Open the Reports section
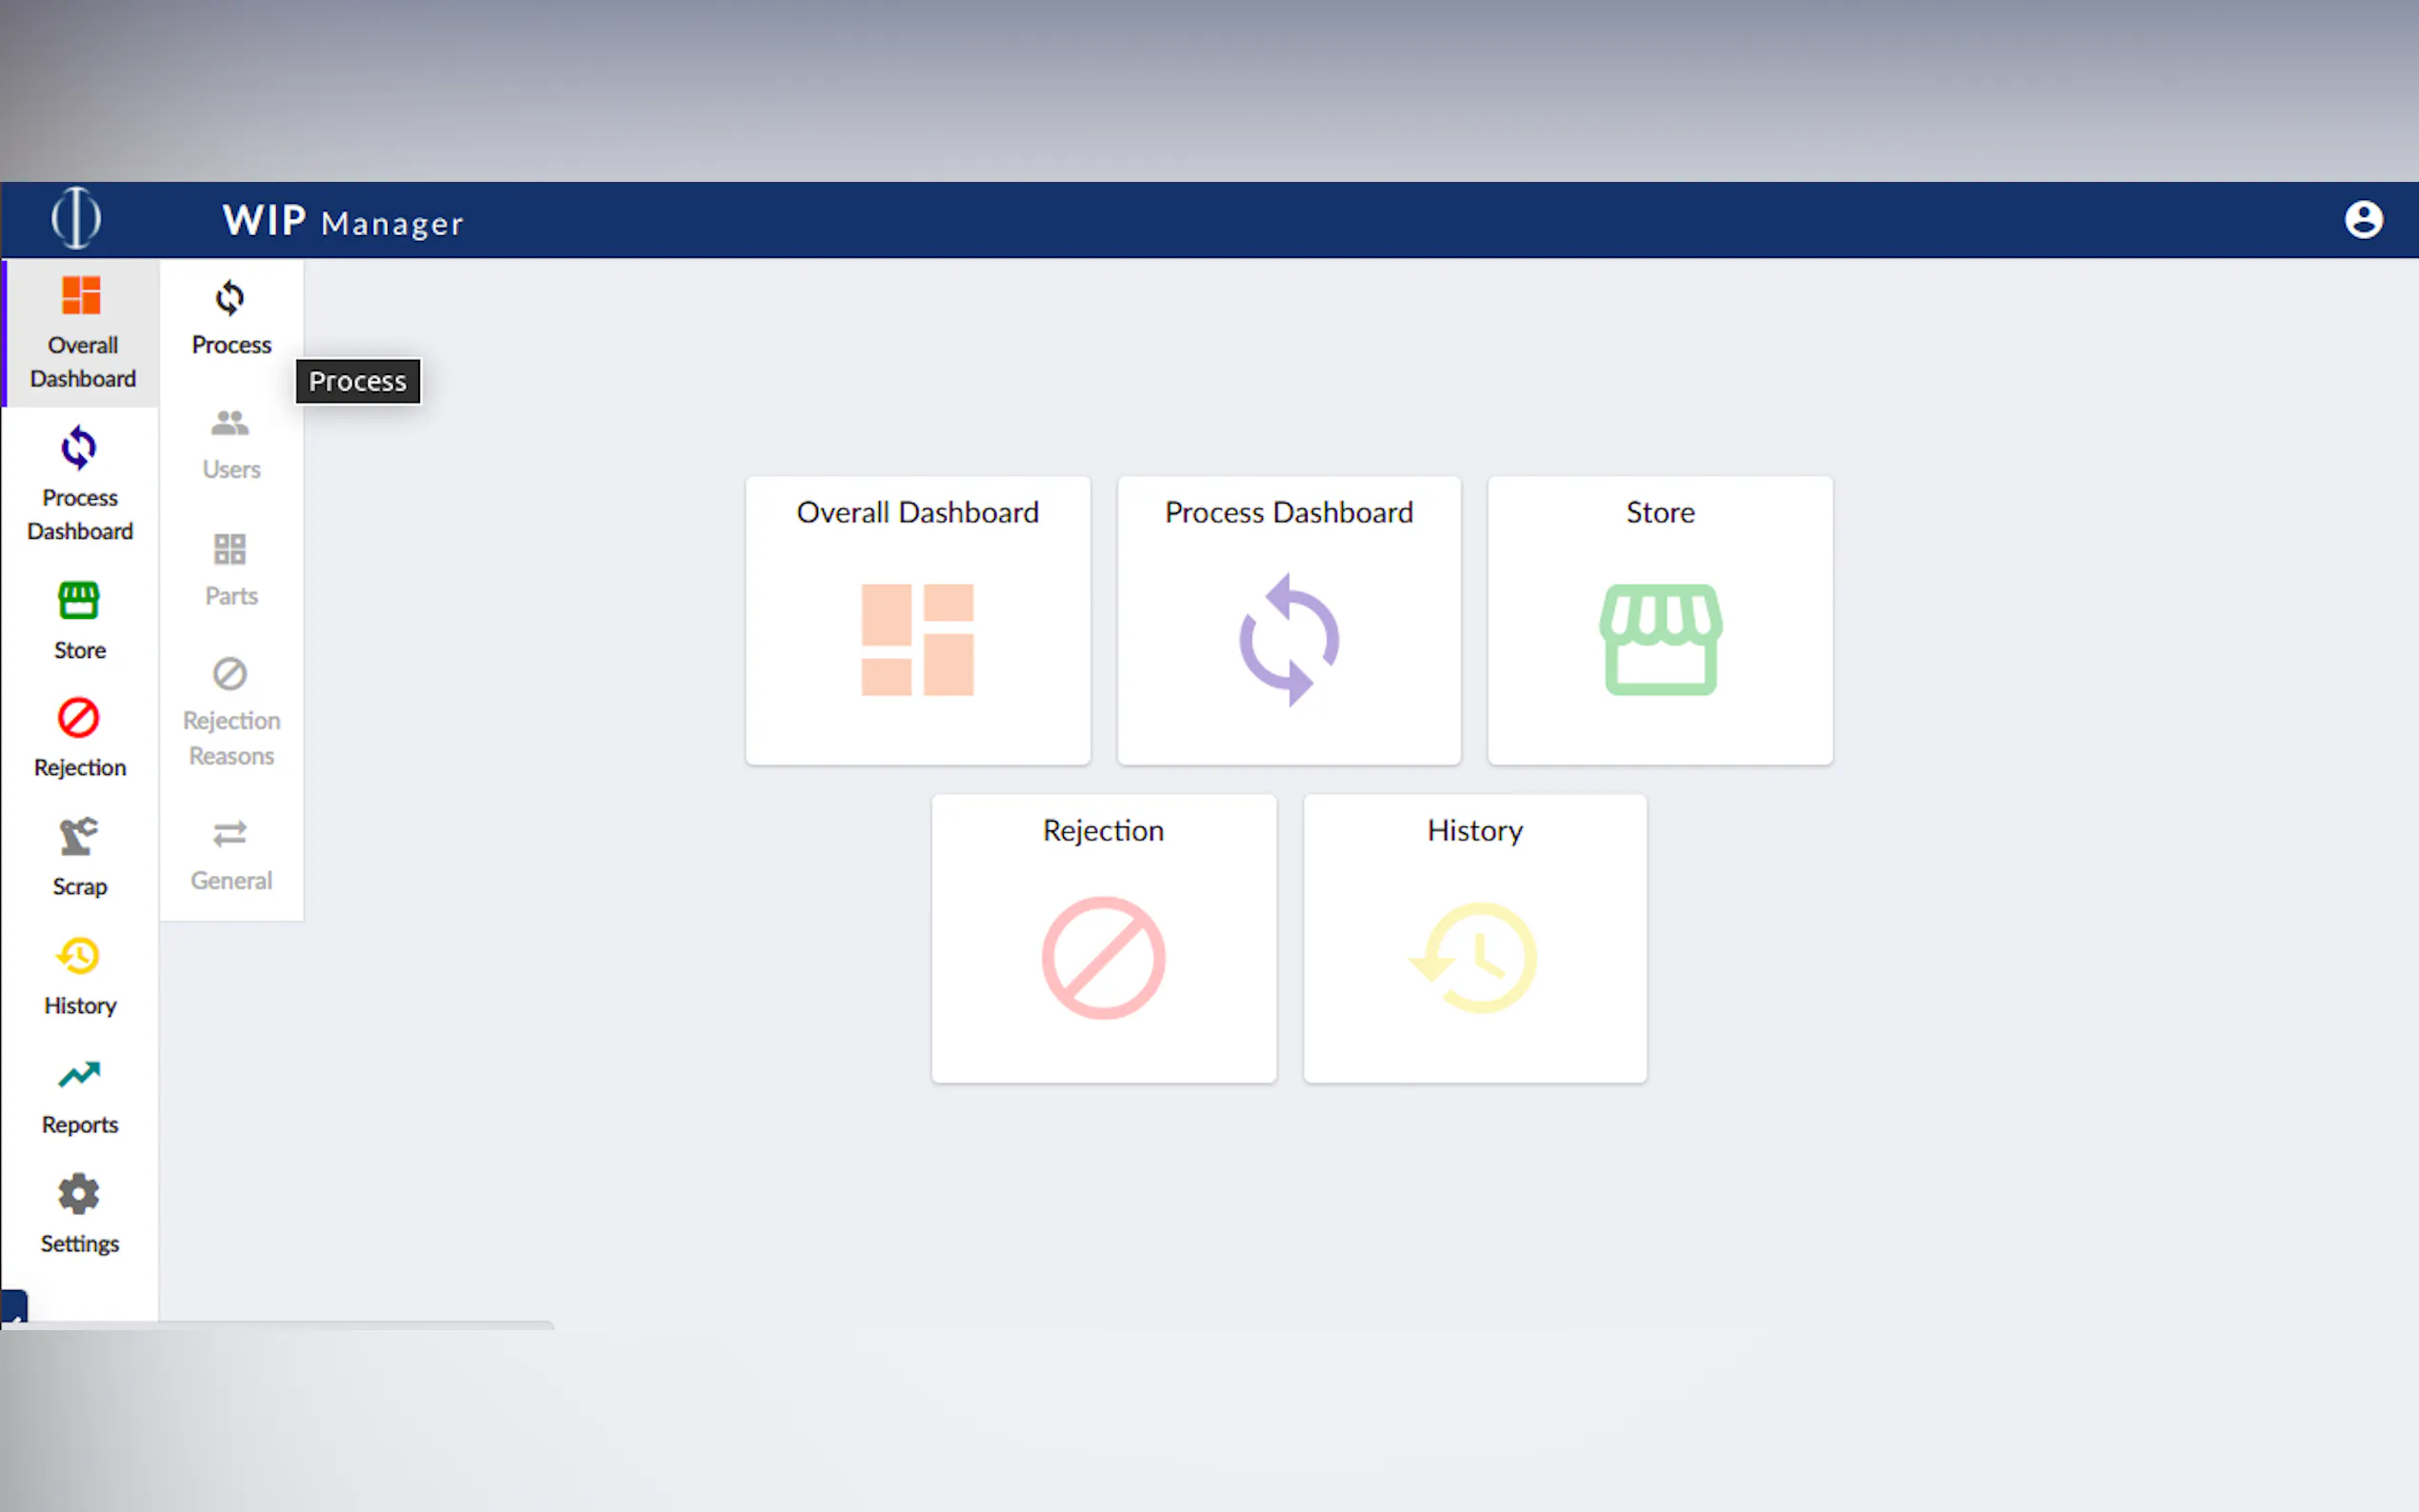 (79, 1095)
